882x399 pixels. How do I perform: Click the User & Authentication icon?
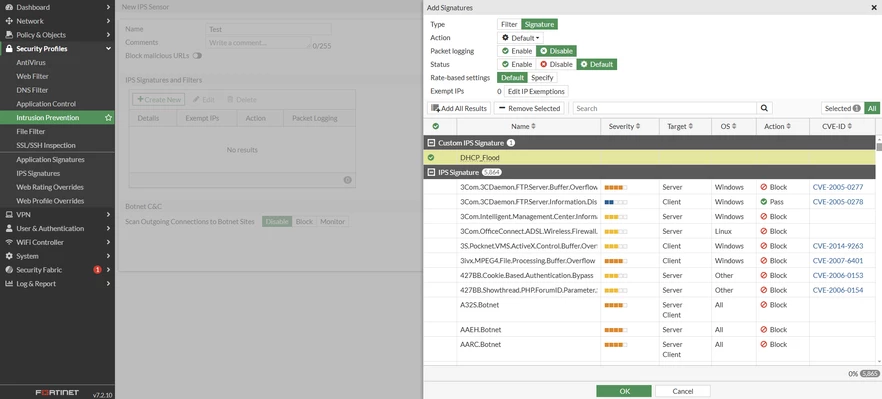(9, 228)
